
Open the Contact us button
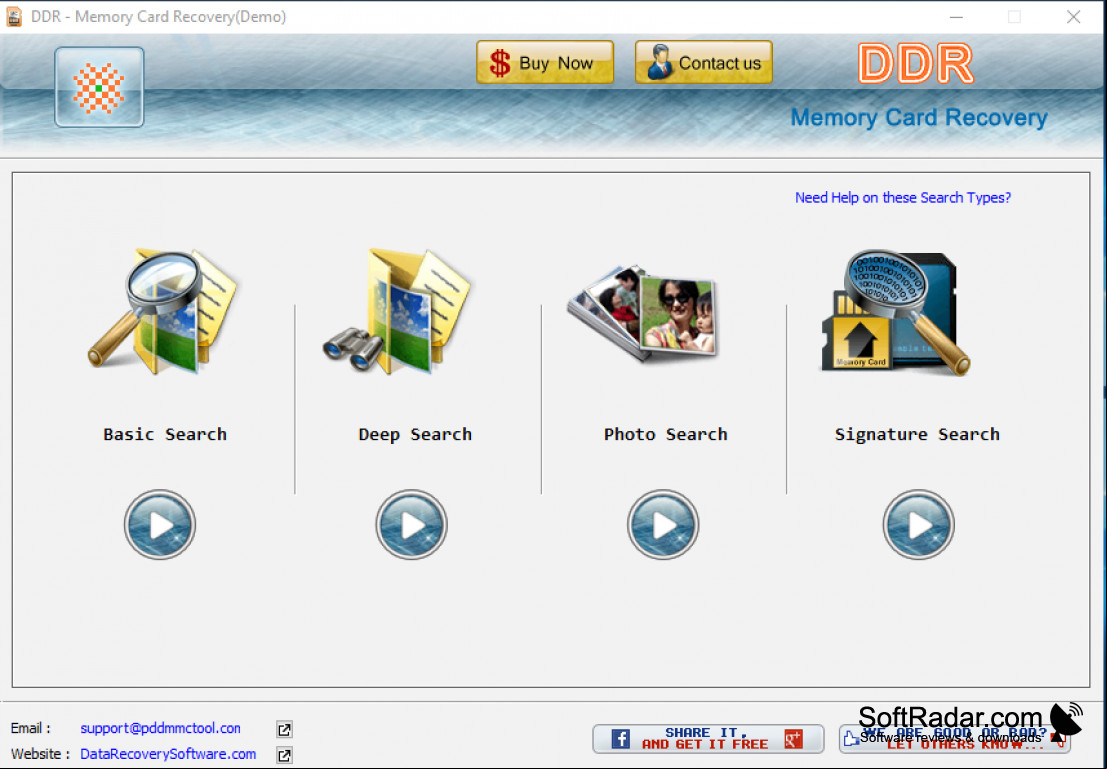[x=704, y=62]
